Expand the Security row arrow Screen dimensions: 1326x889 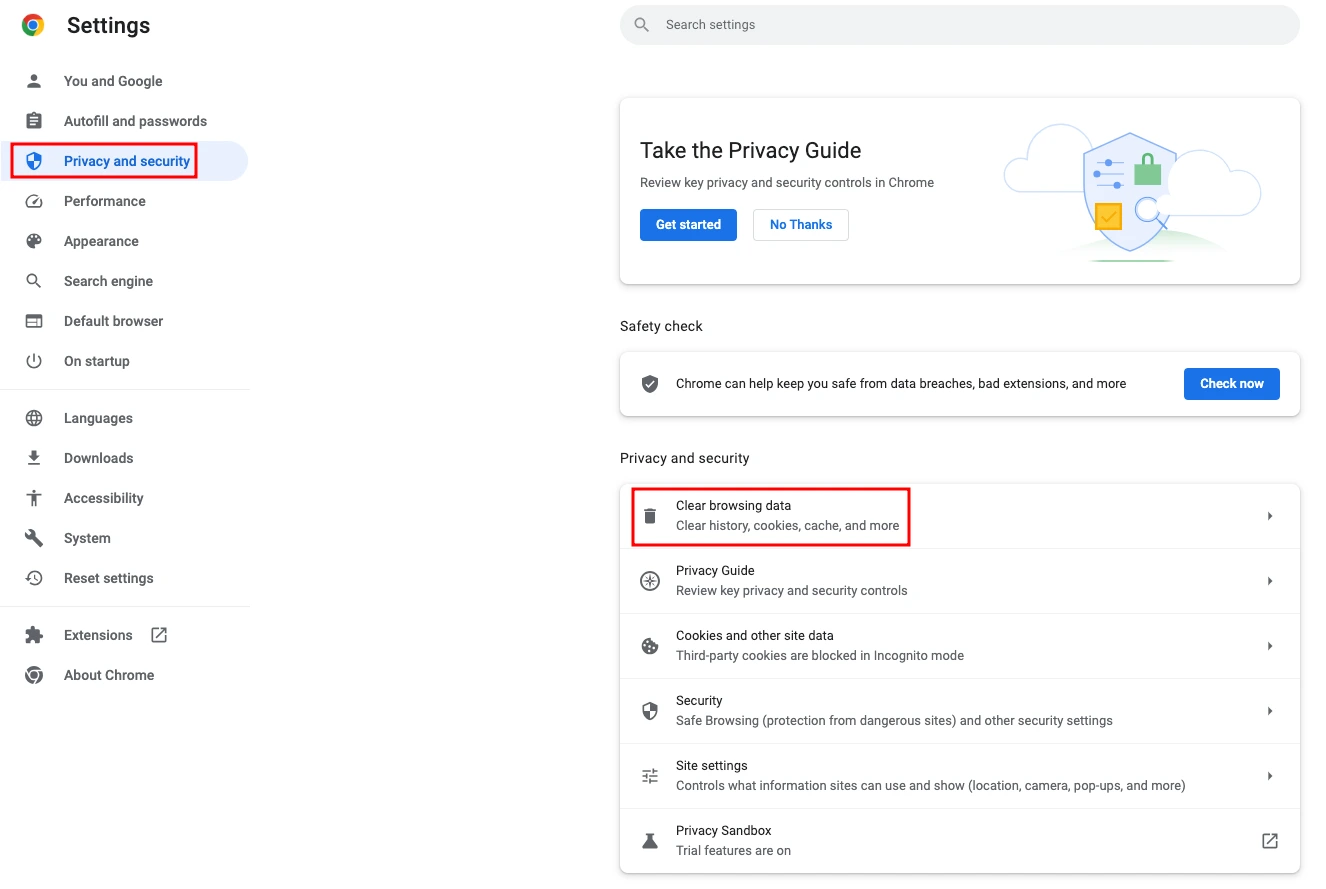tap(1270, 711)
